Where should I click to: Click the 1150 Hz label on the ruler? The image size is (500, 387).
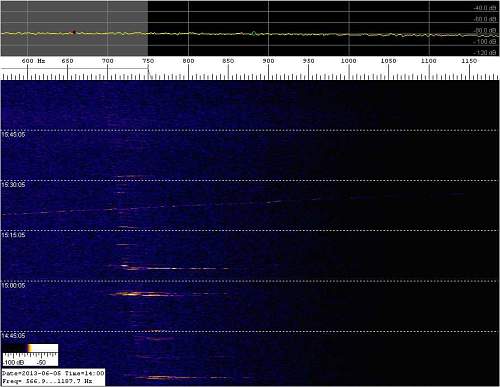pyautogui.click(x=469, y=61)
